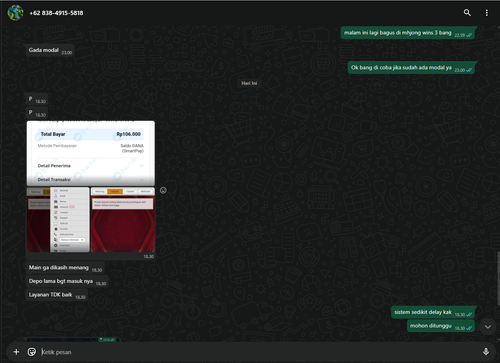Click the "Depo lama bgt masuk nya" message
The height and width of the screenshot is (363, 500).
[67, 281]
